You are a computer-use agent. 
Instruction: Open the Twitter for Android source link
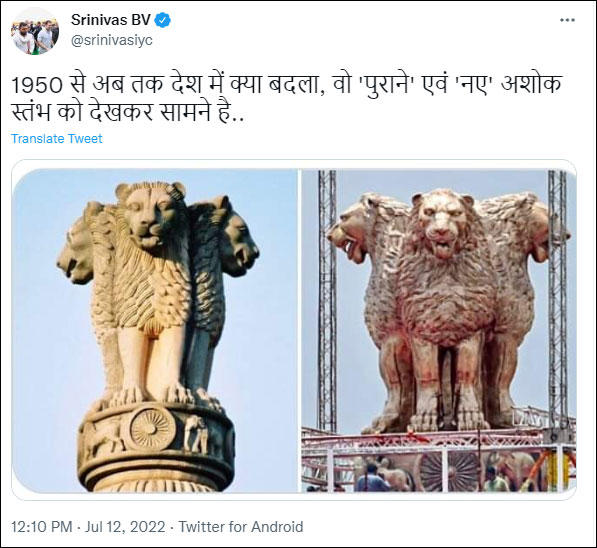[241, 527]
